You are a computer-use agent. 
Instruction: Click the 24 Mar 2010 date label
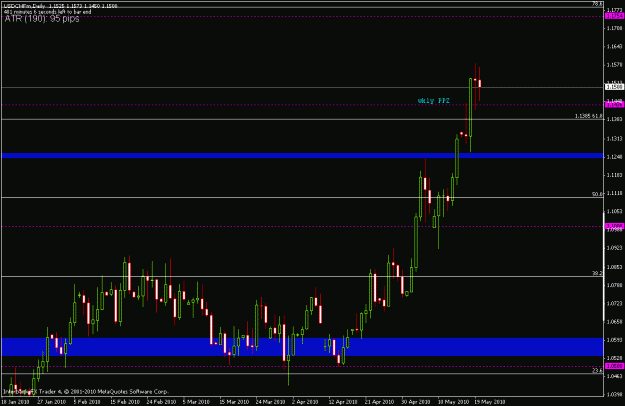click(271, 402)
